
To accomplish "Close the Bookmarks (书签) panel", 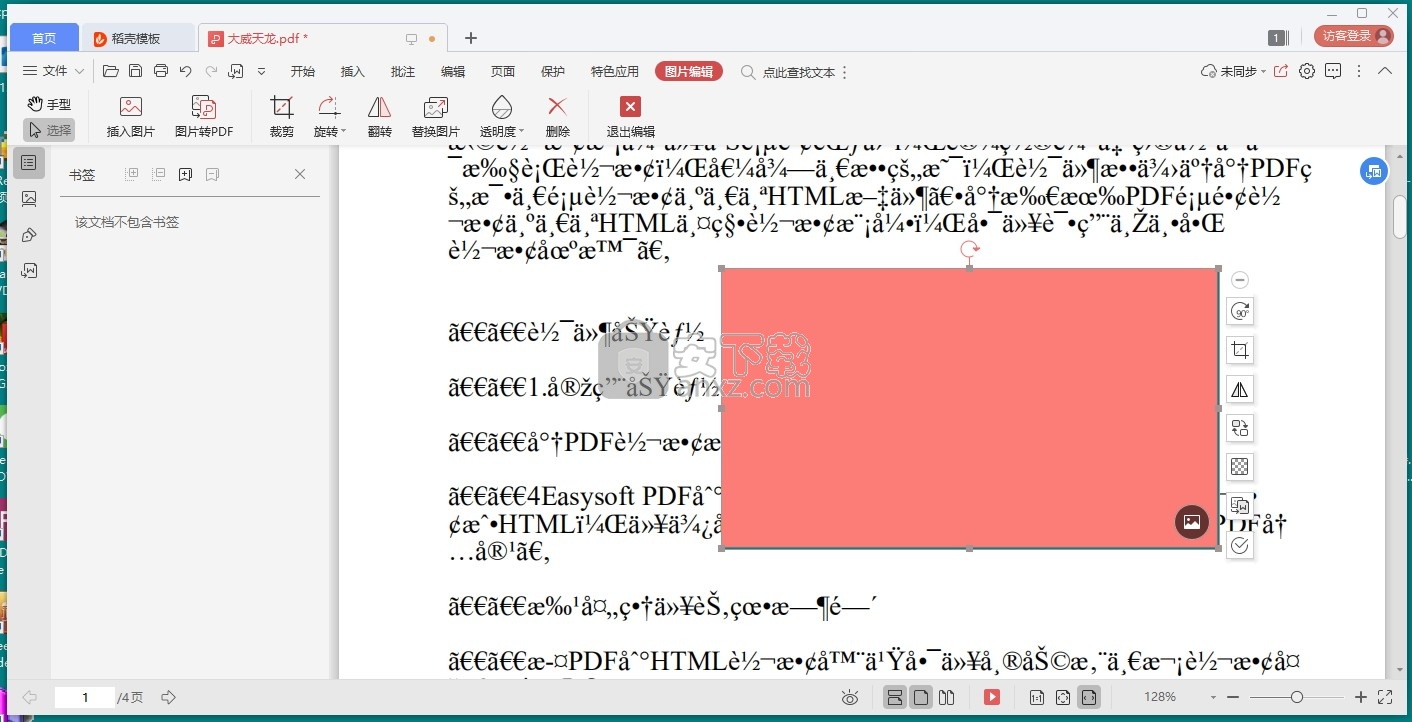I will 300,174.
